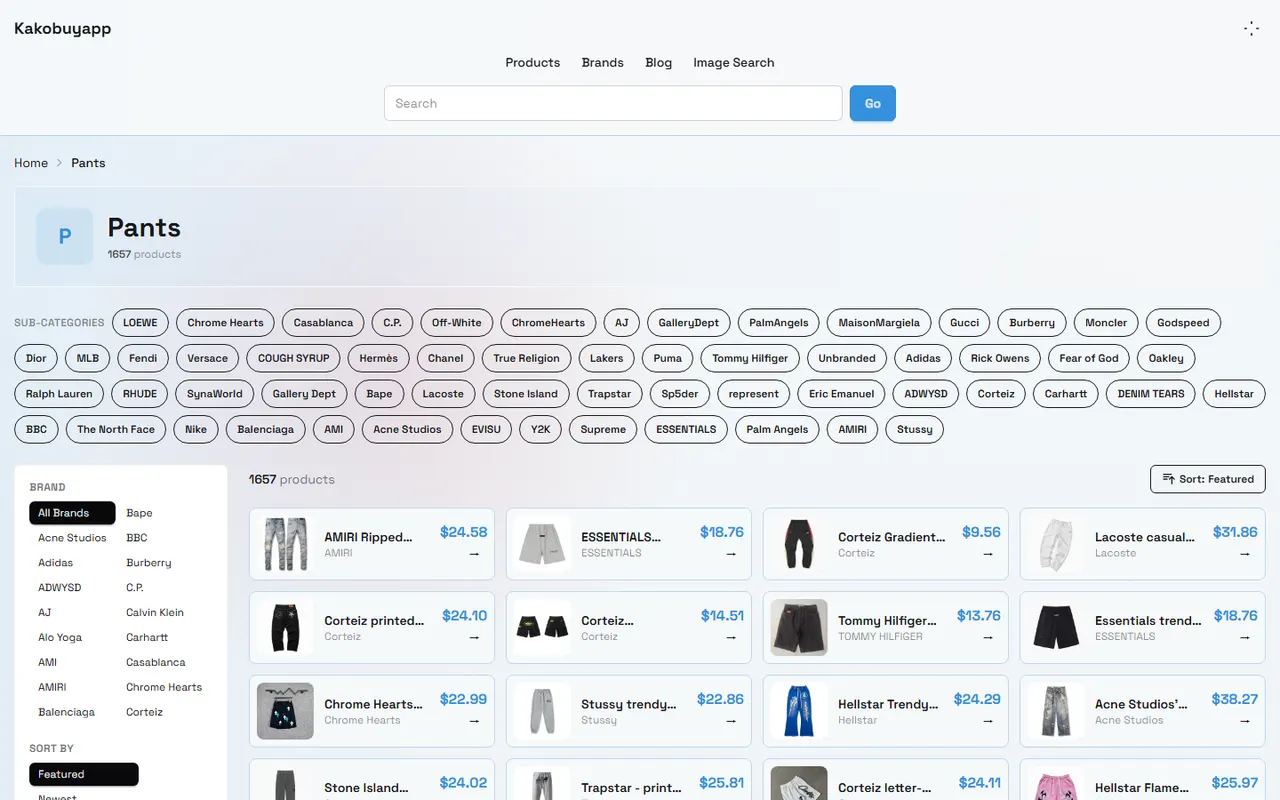Select the Chrome Hearts sub-category chip
1280x800 pixels.
225,323
